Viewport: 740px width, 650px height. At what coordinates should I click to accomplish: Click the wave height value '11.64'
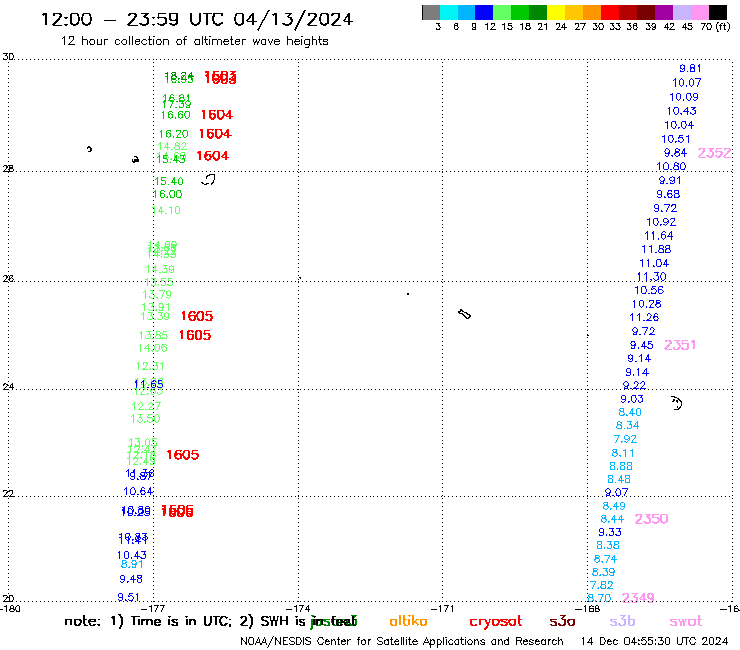(659, 236)
